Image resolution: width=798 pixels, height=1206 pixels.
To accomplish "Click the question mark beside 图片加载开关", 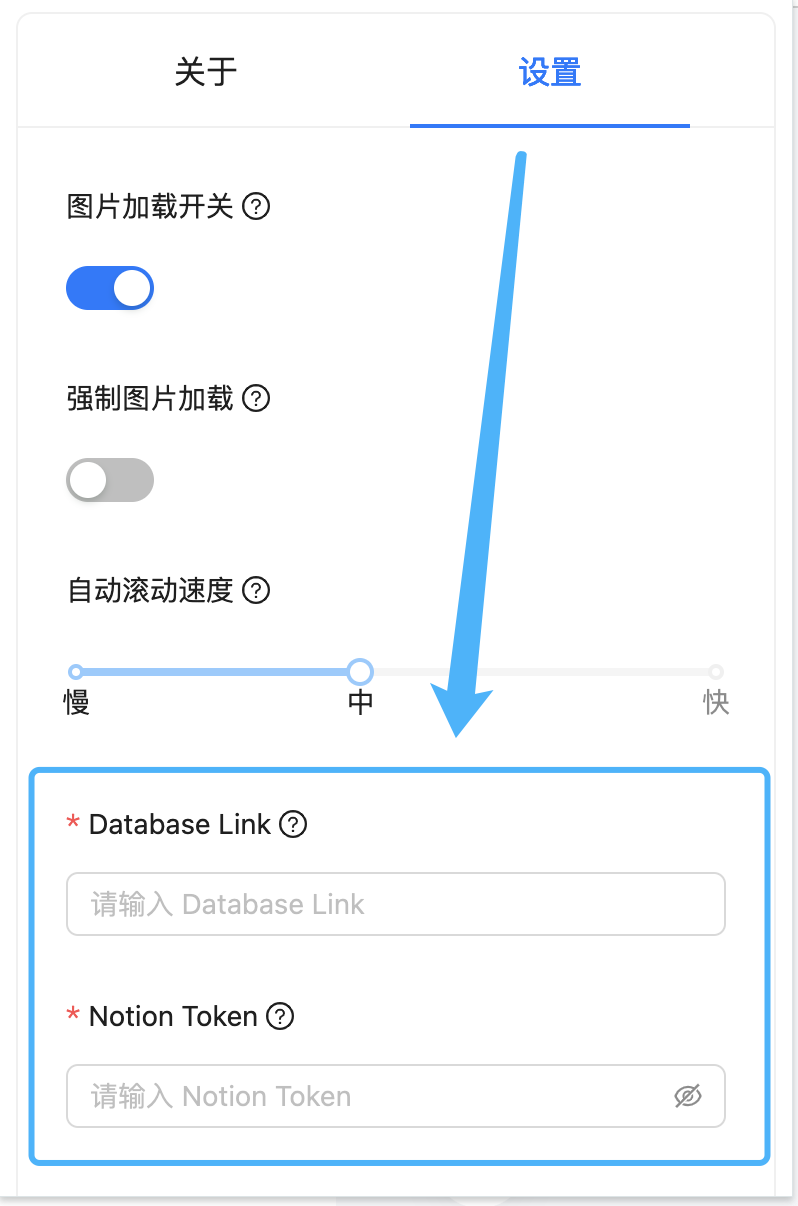I will click(258, 207).
